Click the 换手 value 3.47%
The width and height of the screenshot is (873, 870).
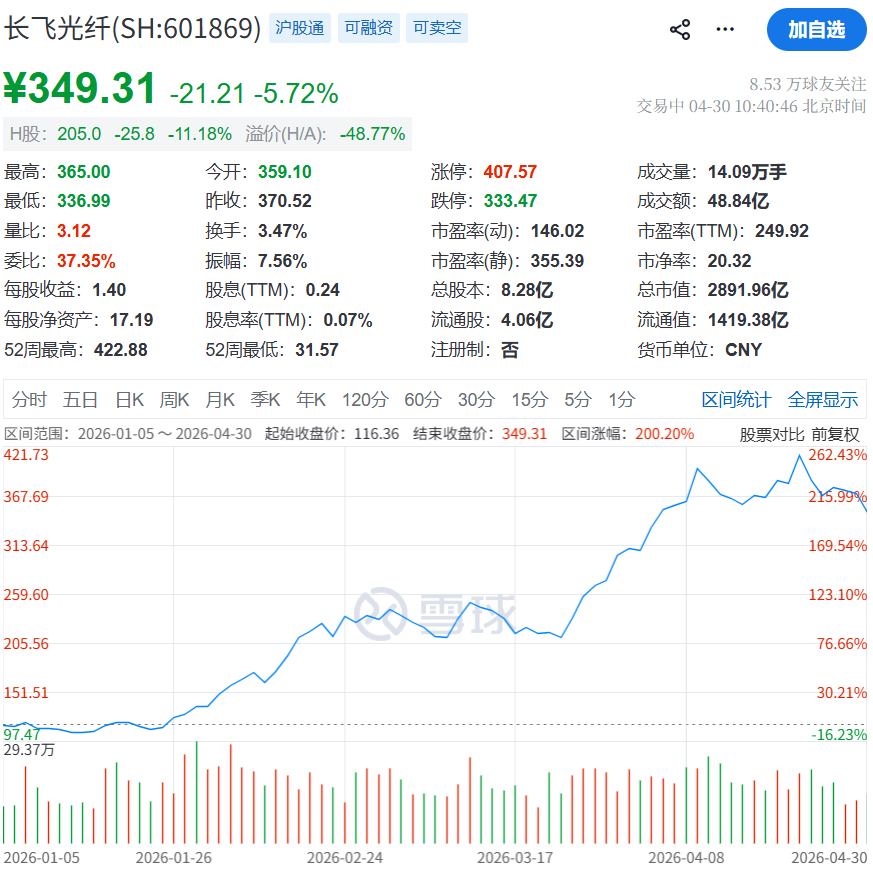282,230
